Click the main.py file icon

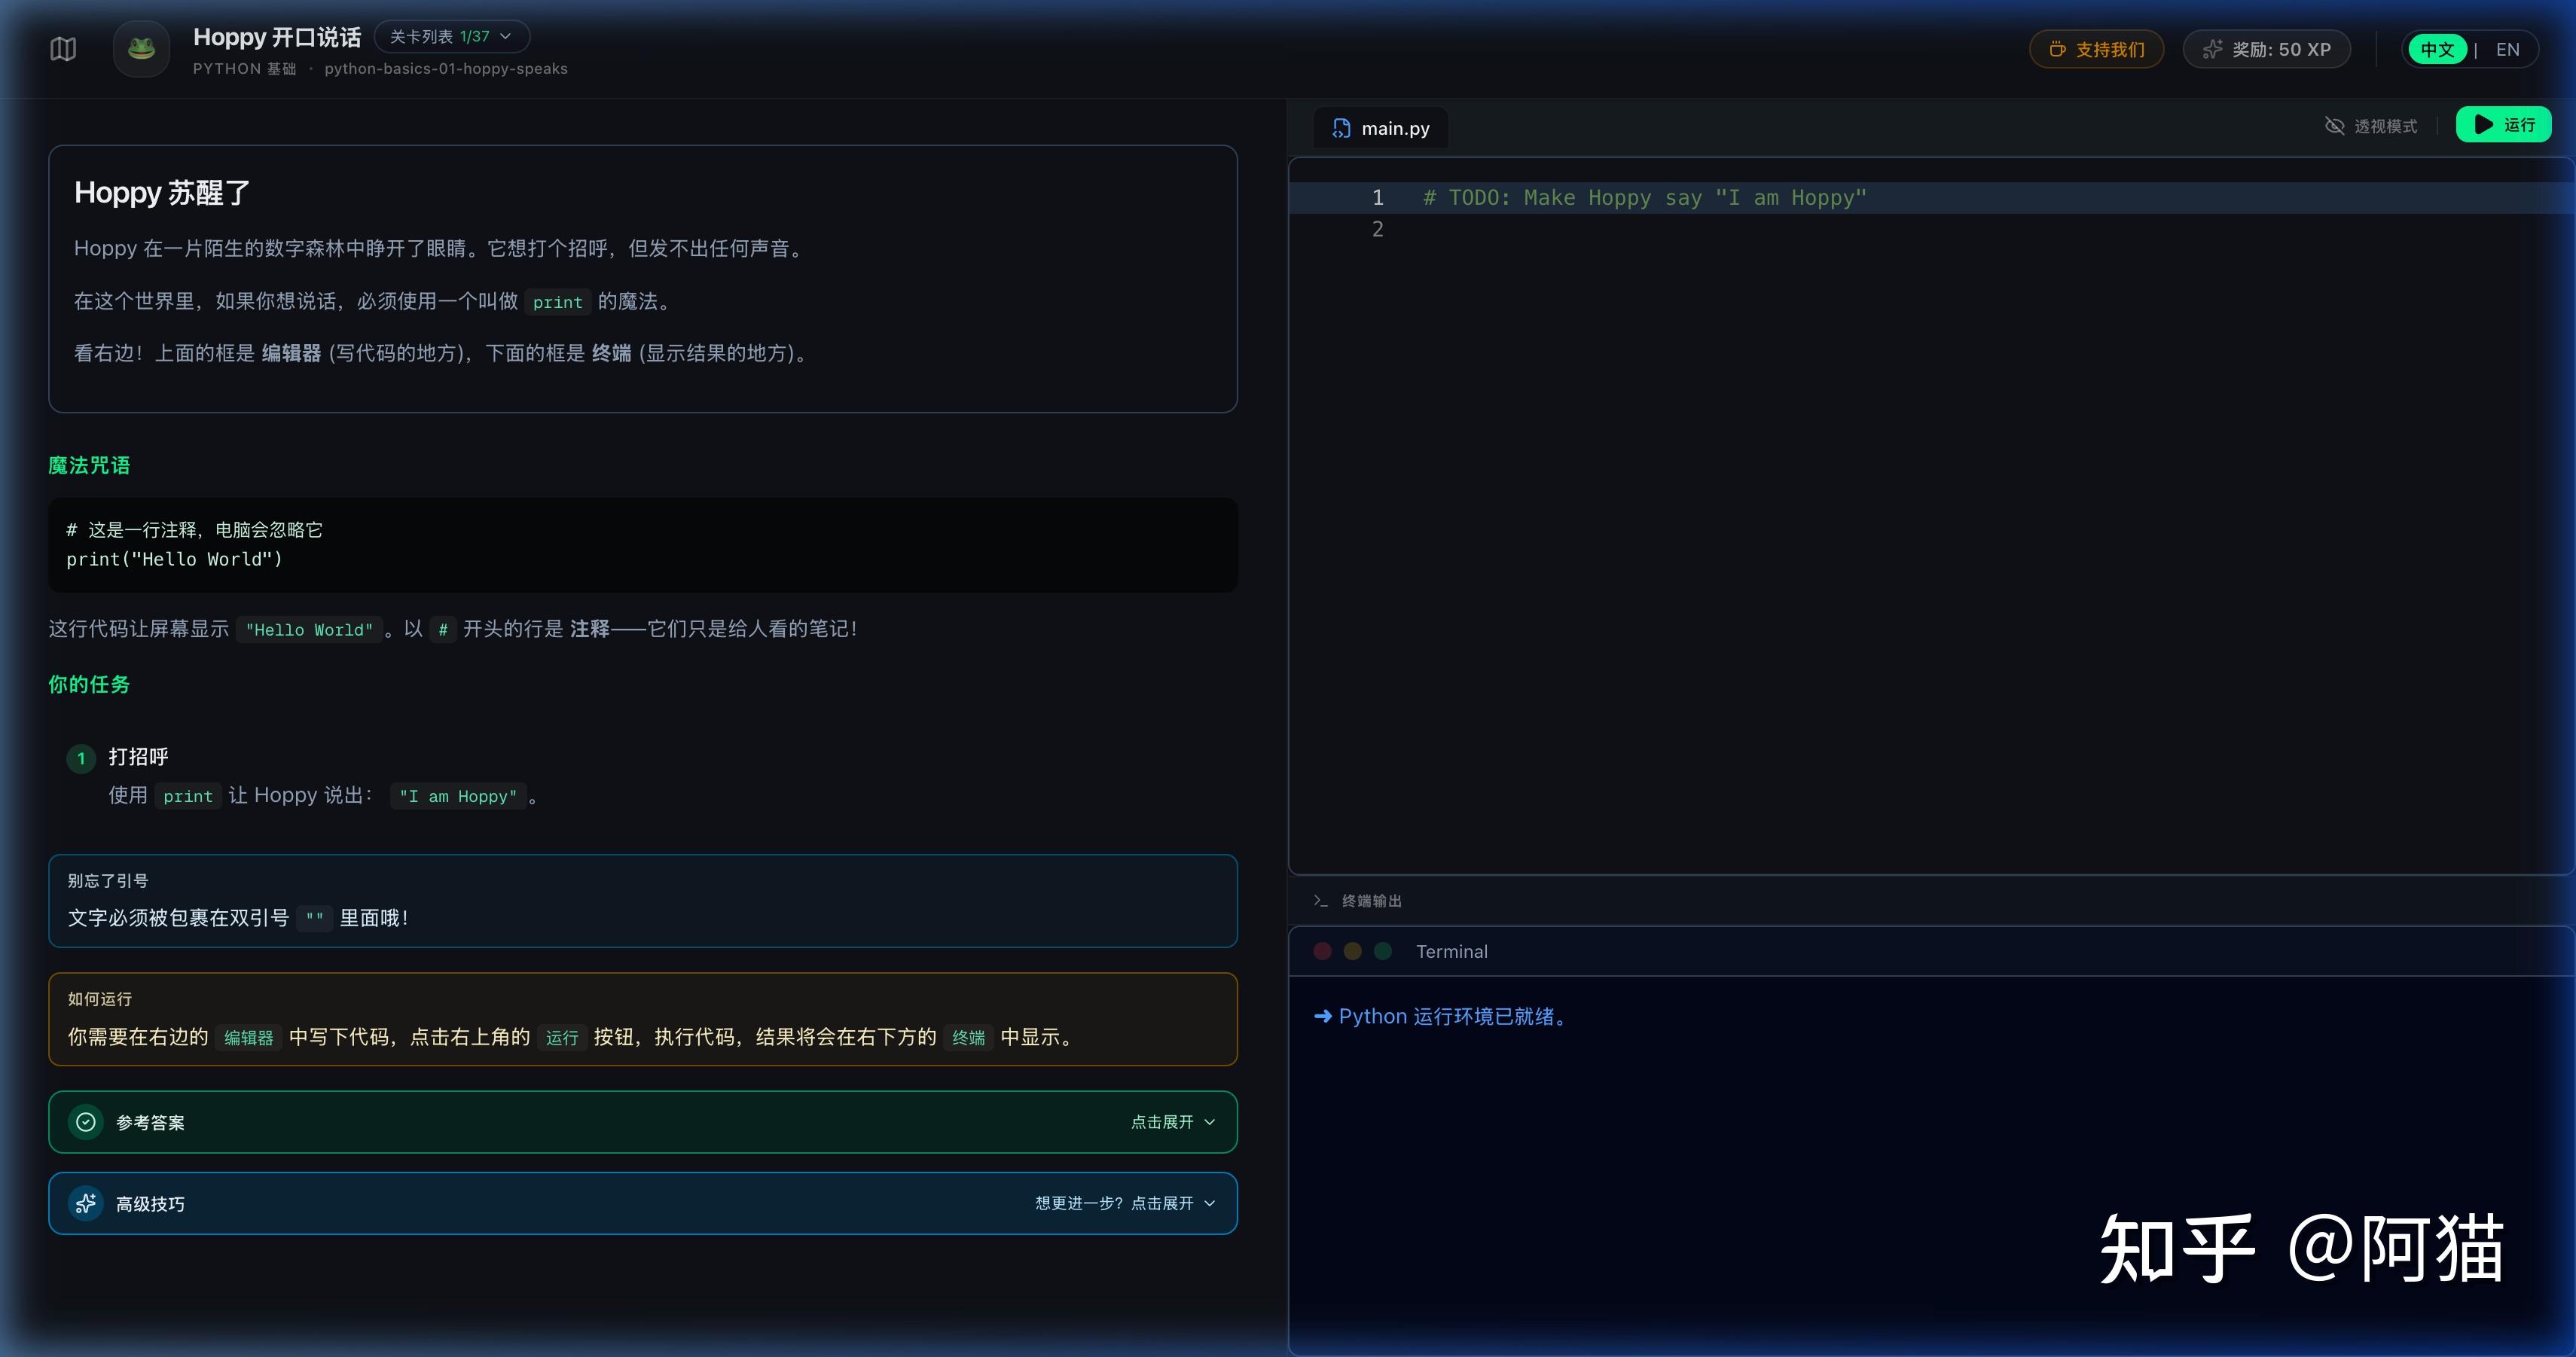pos(1341,128)
